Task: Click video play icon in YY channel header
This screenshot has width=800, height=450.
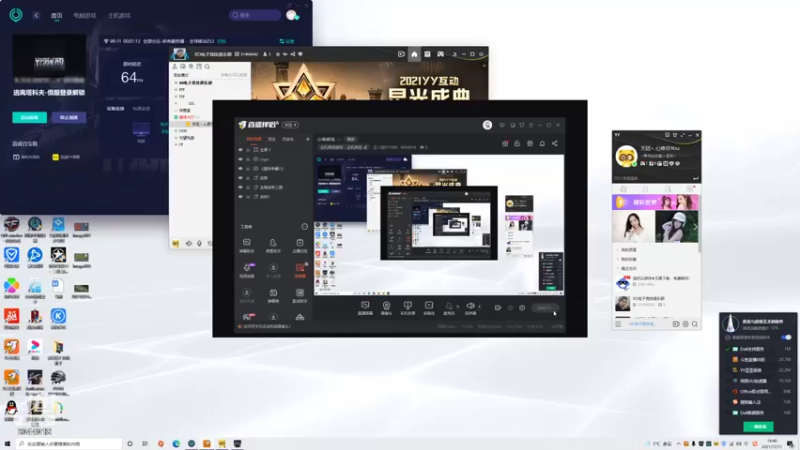Action: coord(402,54)
